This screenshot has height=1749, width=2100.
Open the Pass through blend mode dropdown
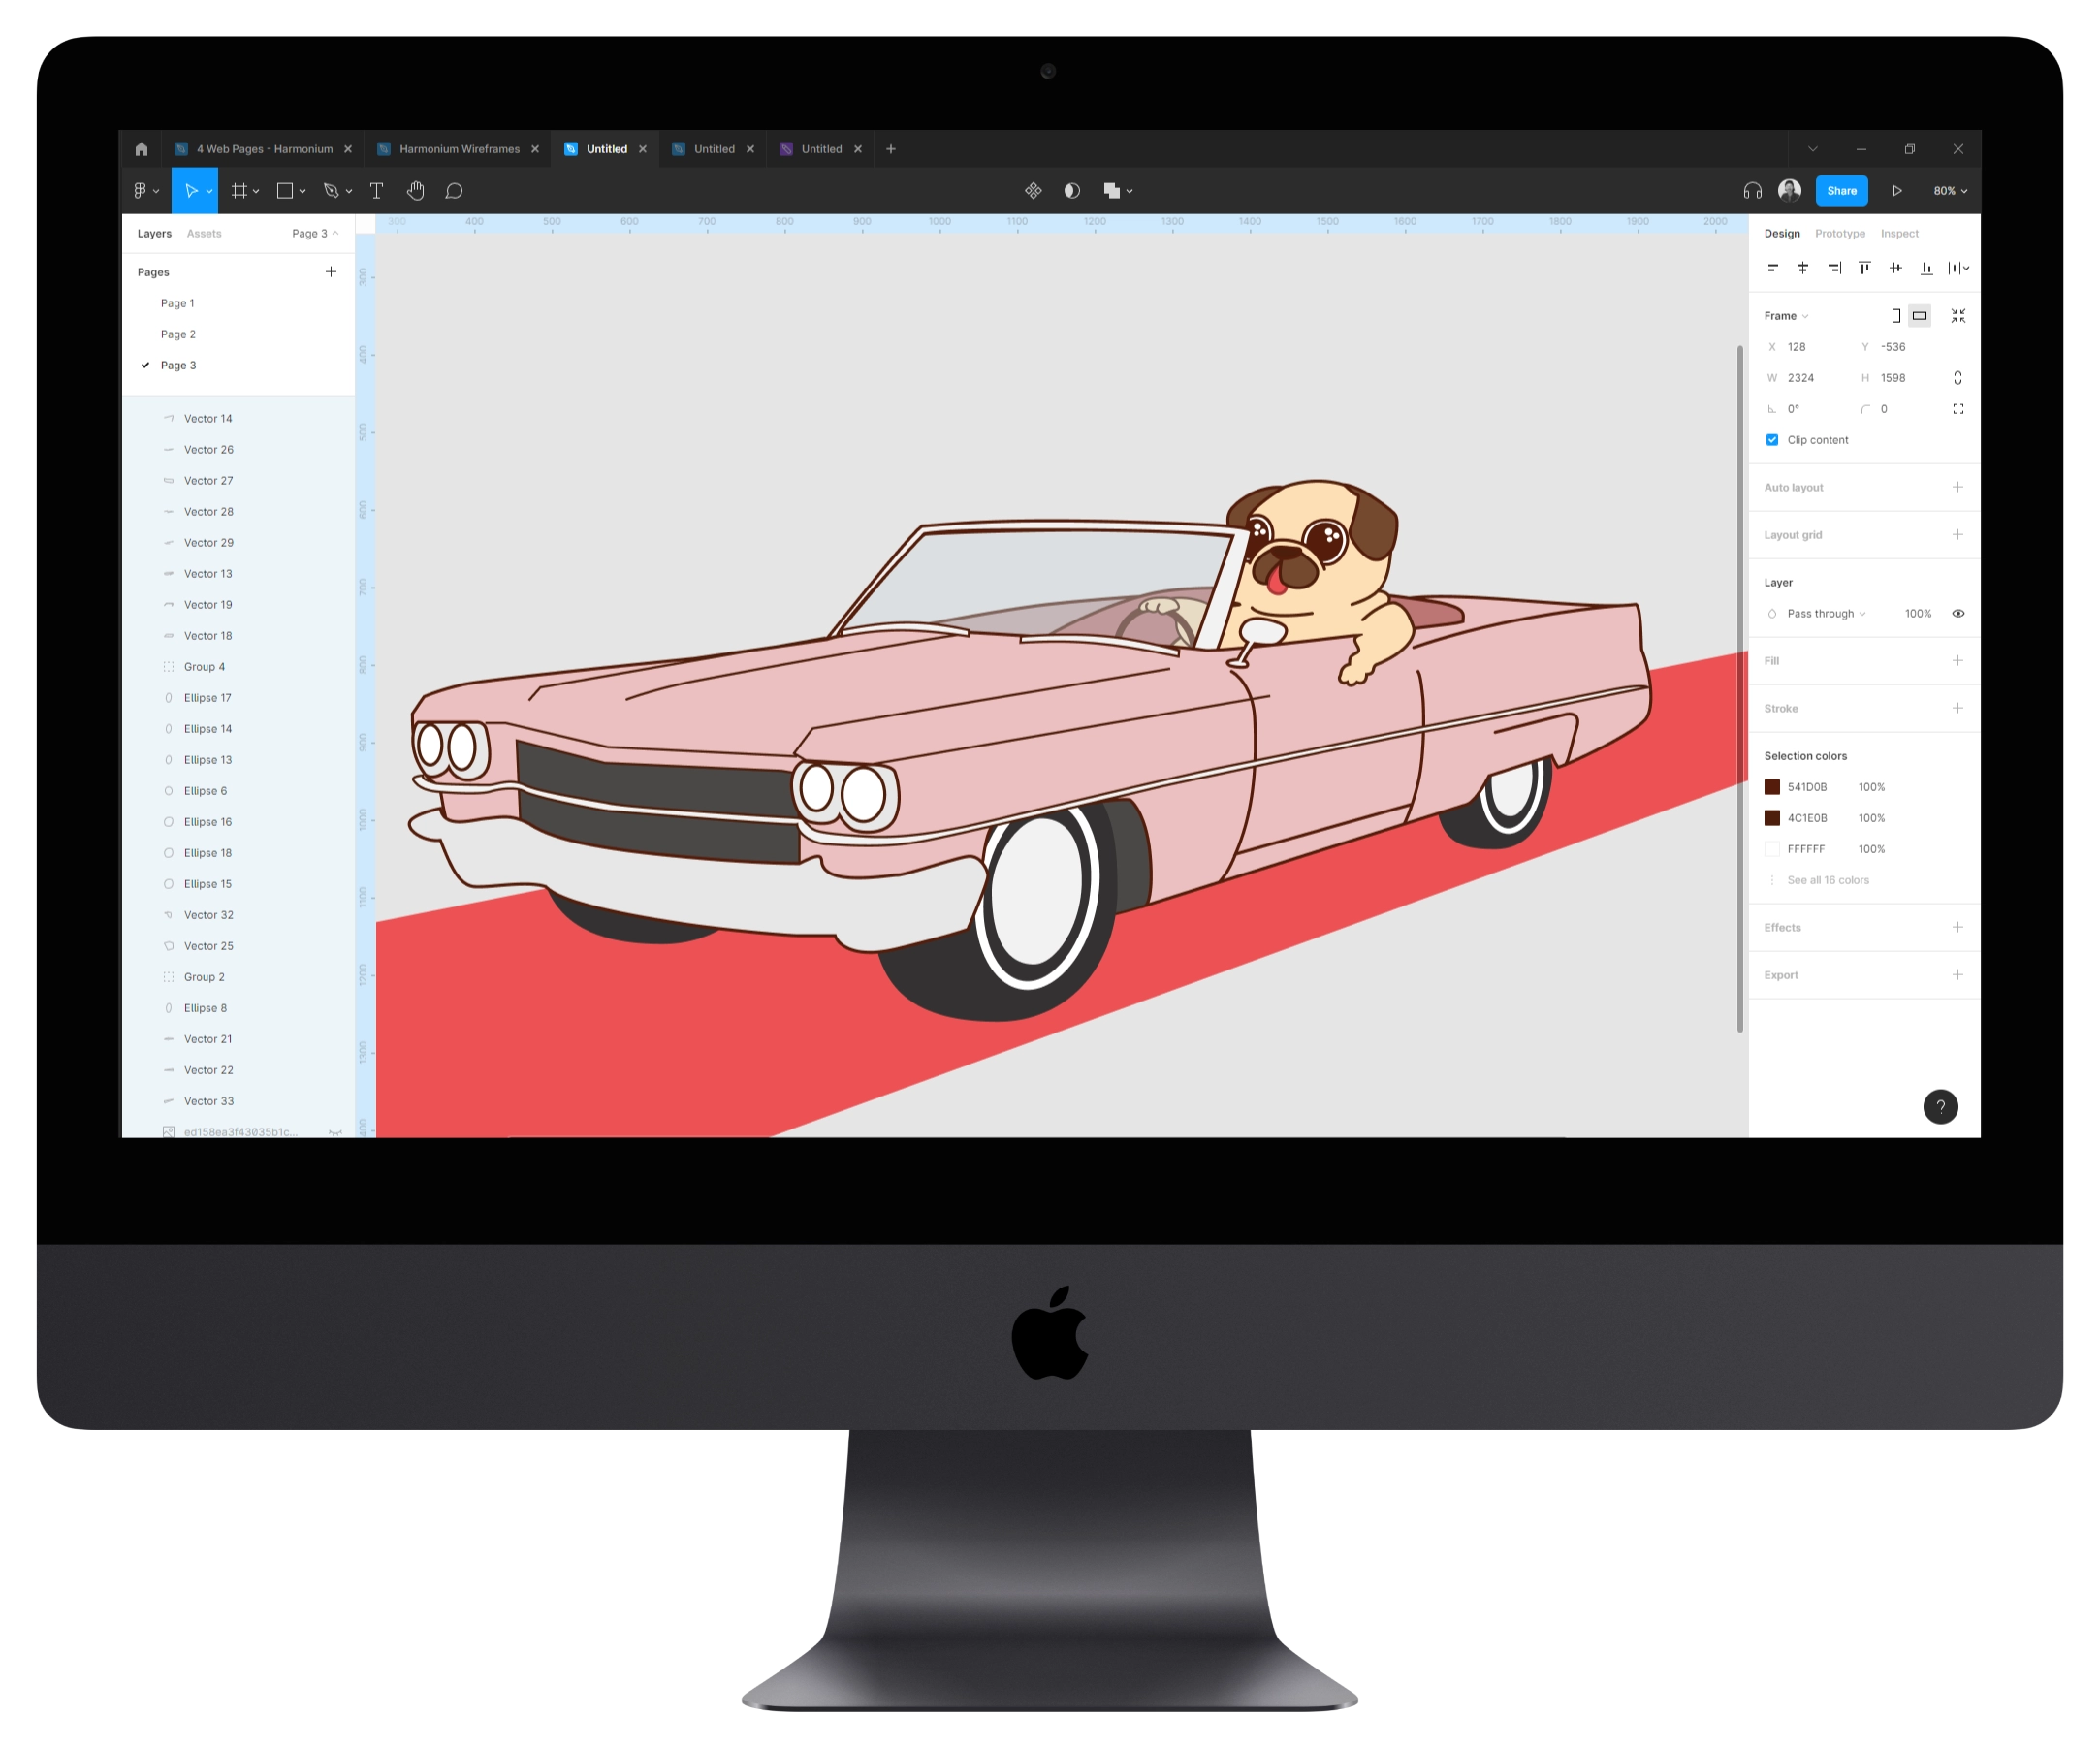1825,614
